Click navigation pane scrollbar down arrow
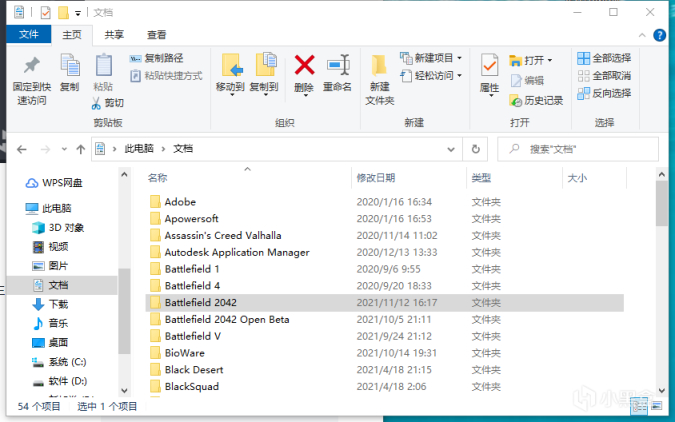 click(124, 391)
